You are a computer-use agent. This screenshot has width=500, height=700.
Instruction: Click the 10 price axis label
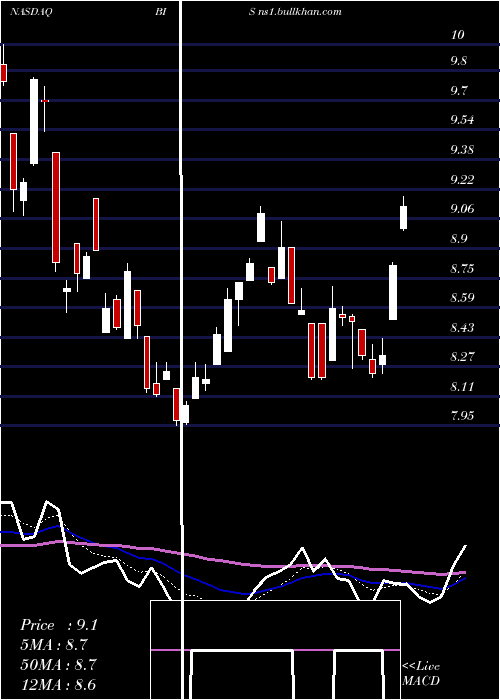click(x=457, y=34)
